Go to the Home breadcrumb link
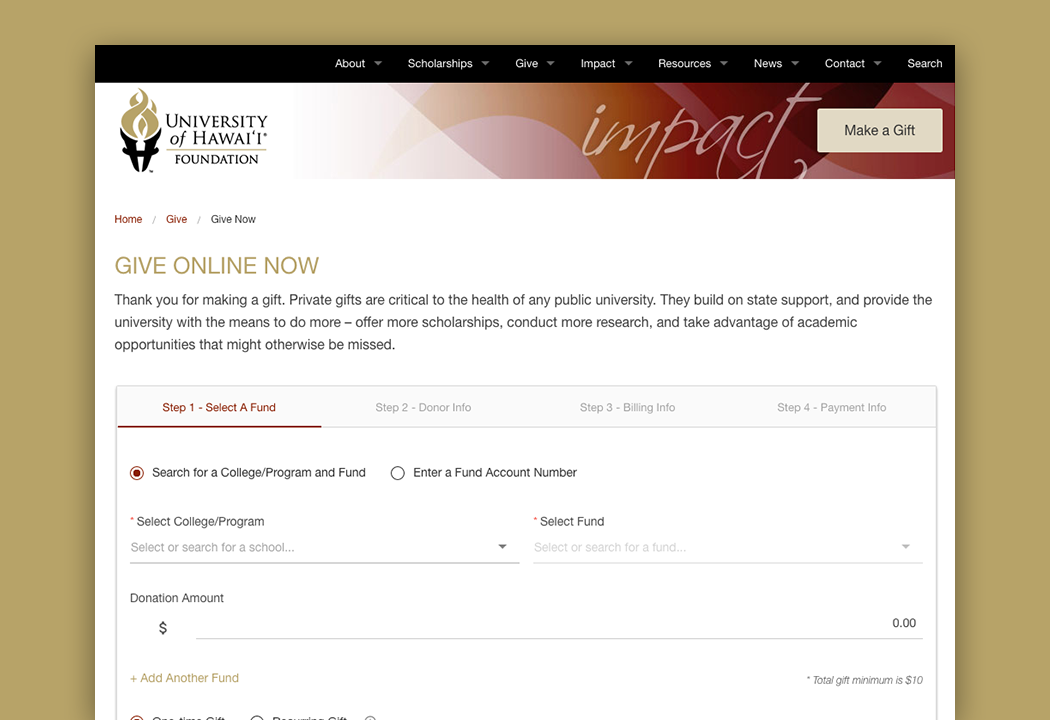 (128, 219)
